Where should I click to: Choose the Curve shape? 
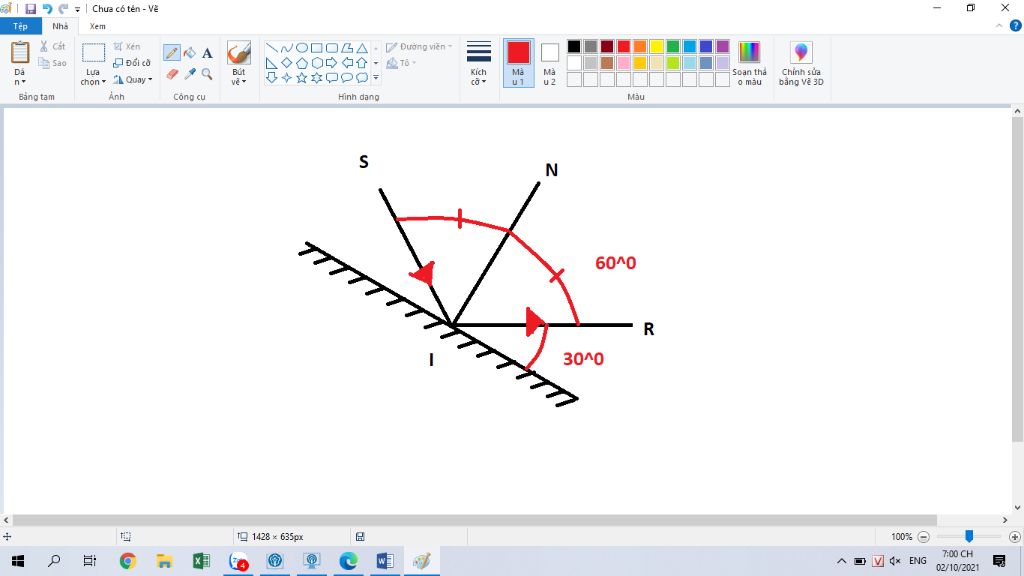(287, 48)
